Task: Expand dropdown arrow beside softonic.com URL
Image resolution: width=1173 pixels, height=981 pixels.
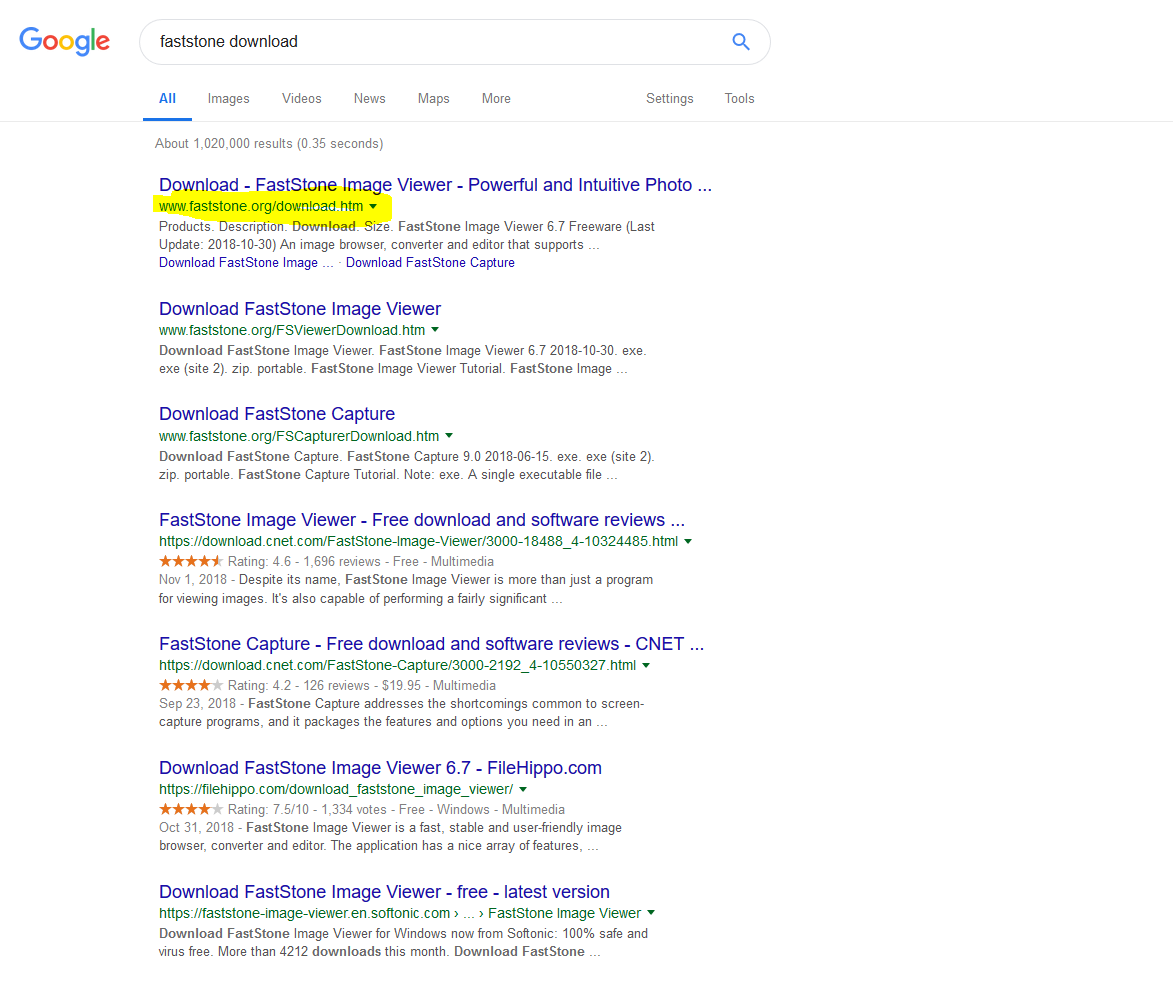Action: (x=651, y=913)
